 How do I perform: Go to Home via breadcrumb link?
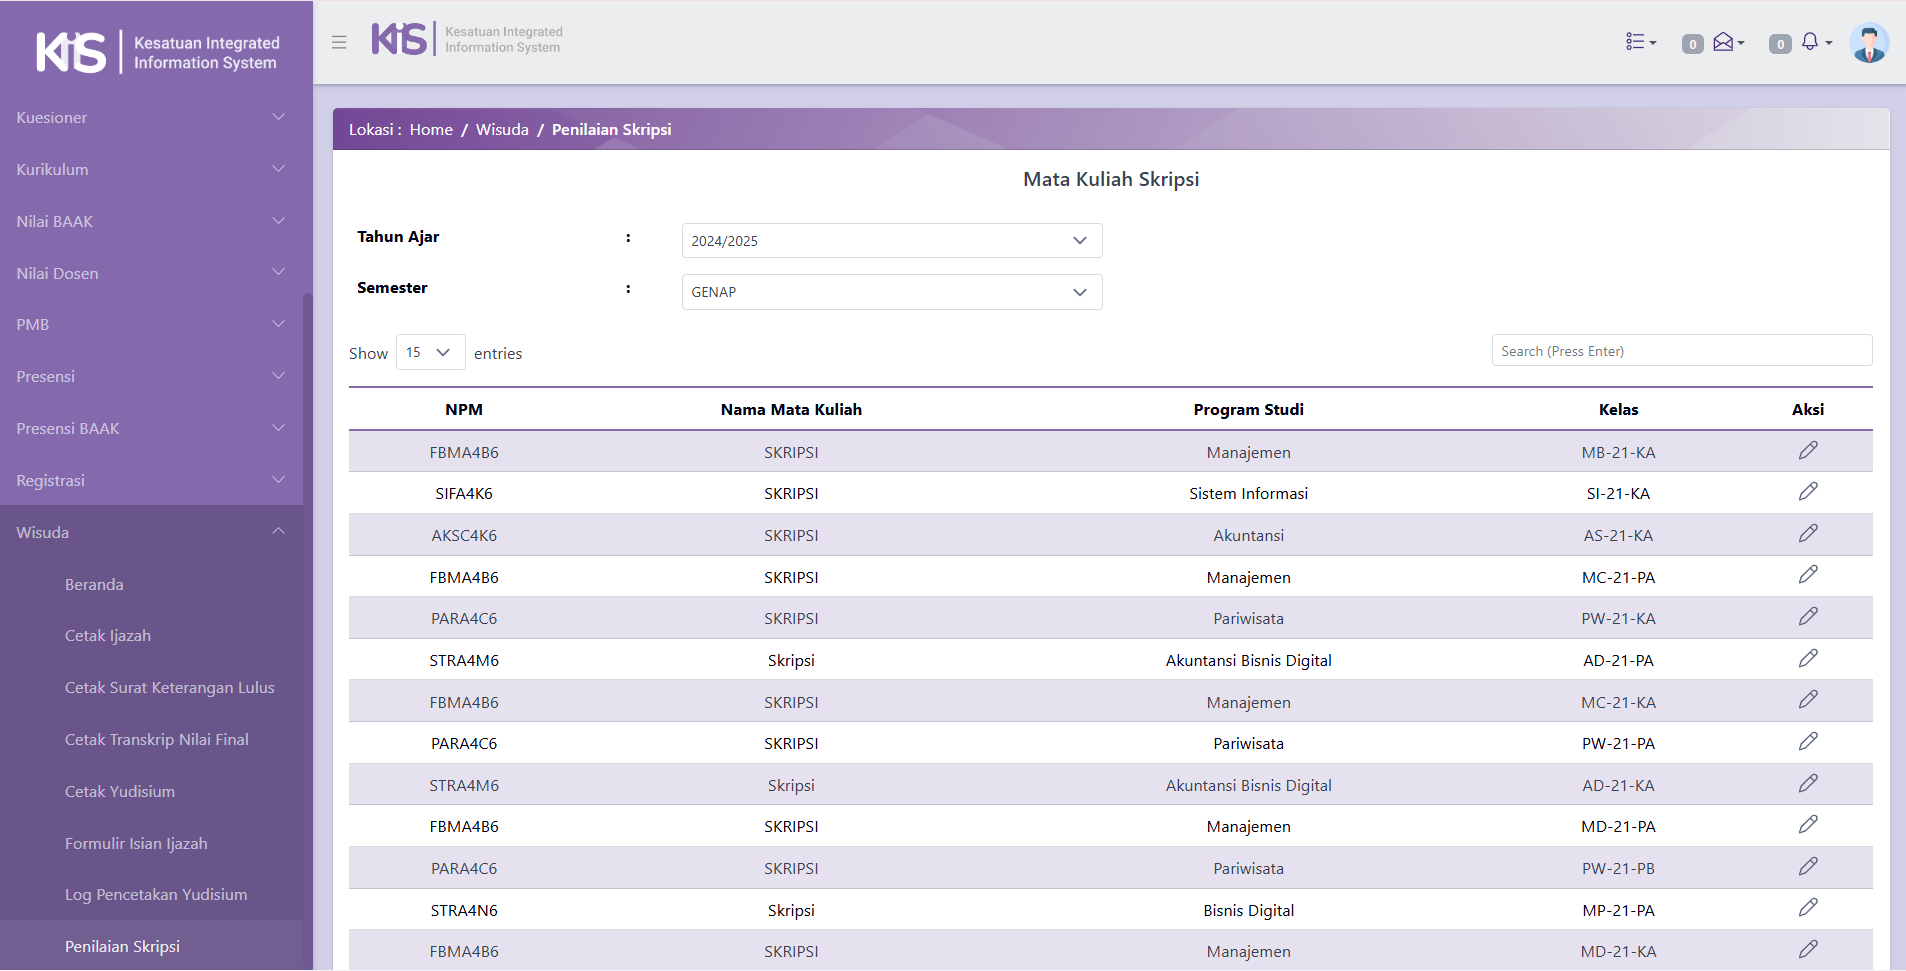tap(431, 130)
